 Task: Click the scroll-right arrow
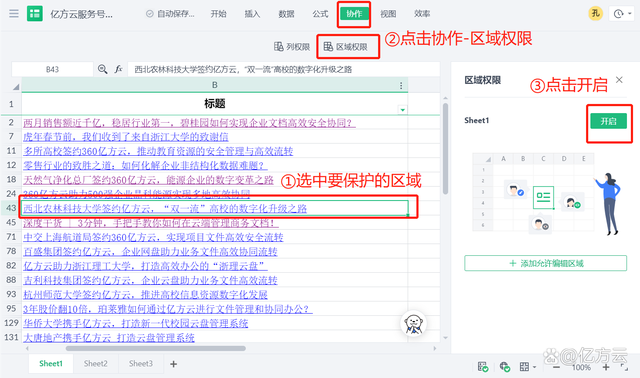tap(435, 349)
